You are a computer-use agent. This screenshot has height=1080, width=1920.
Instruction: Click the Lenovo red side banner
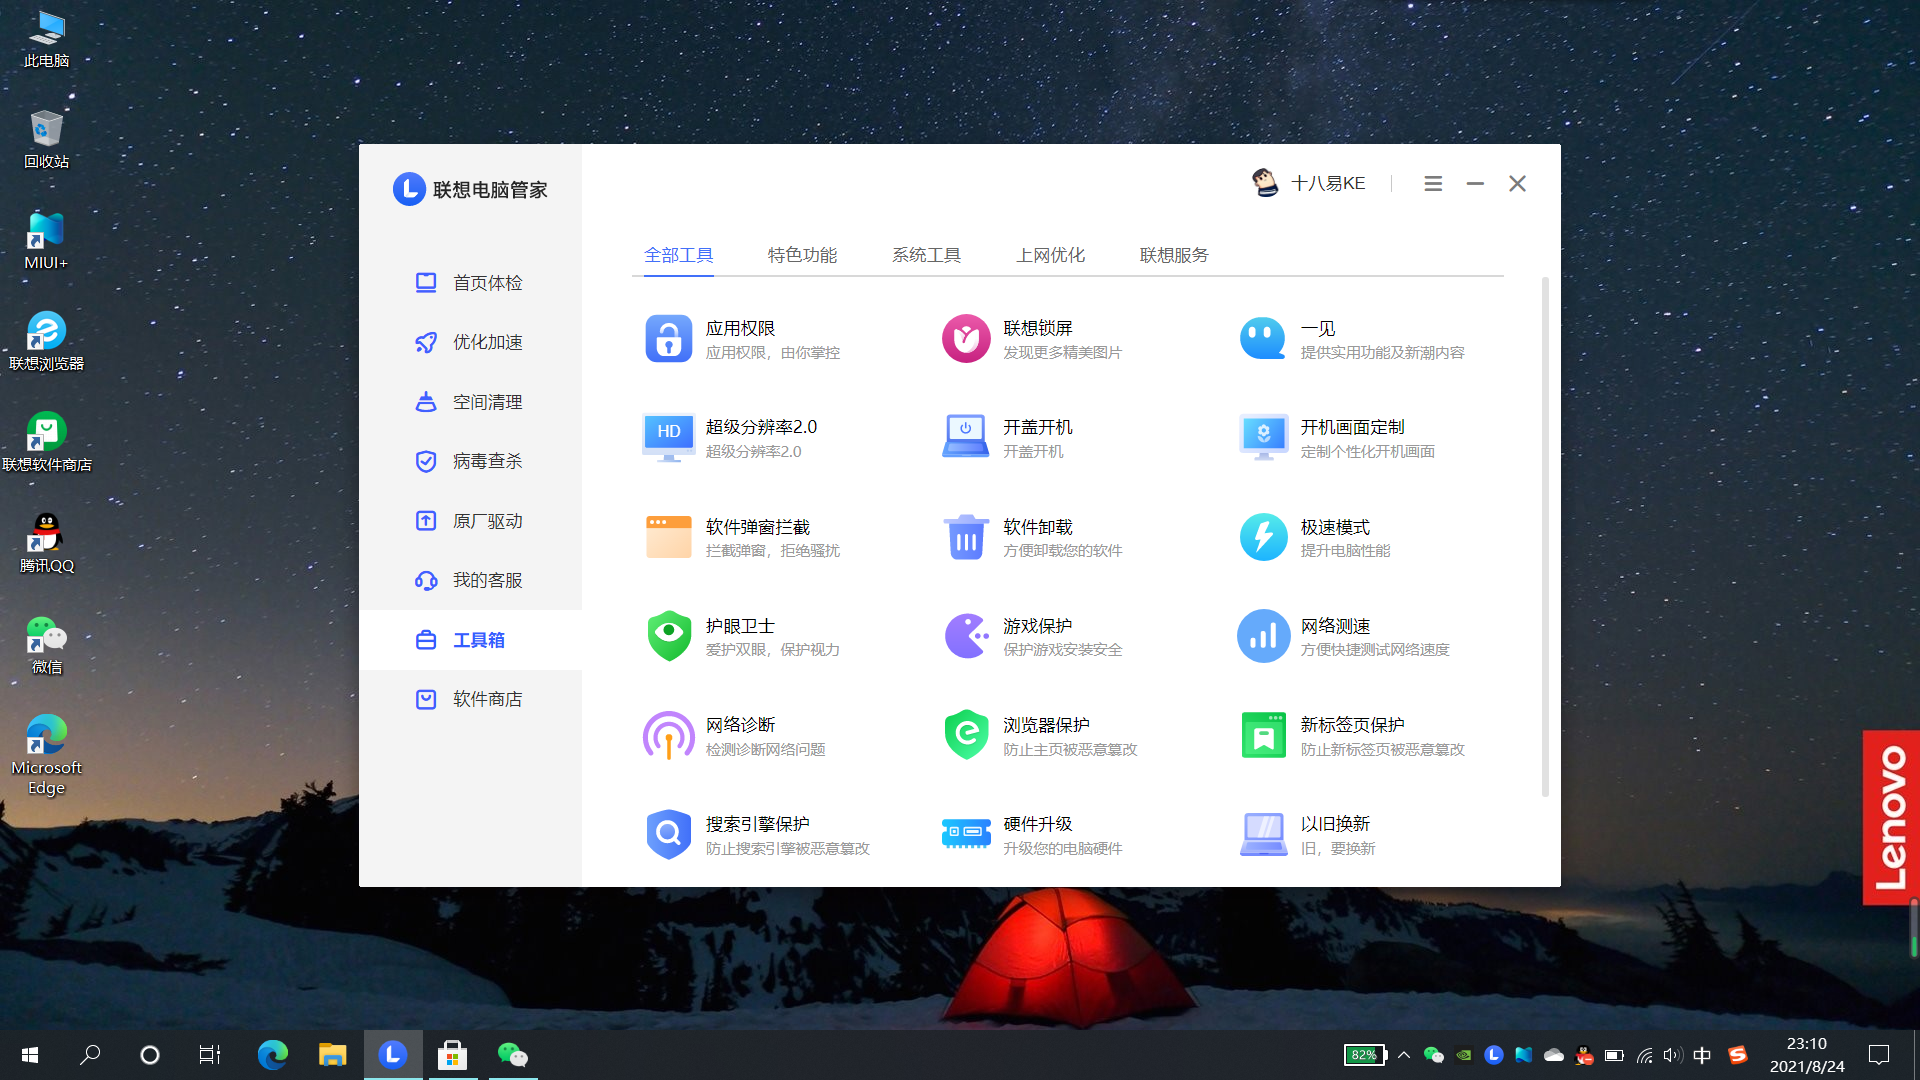point(1890,817)
